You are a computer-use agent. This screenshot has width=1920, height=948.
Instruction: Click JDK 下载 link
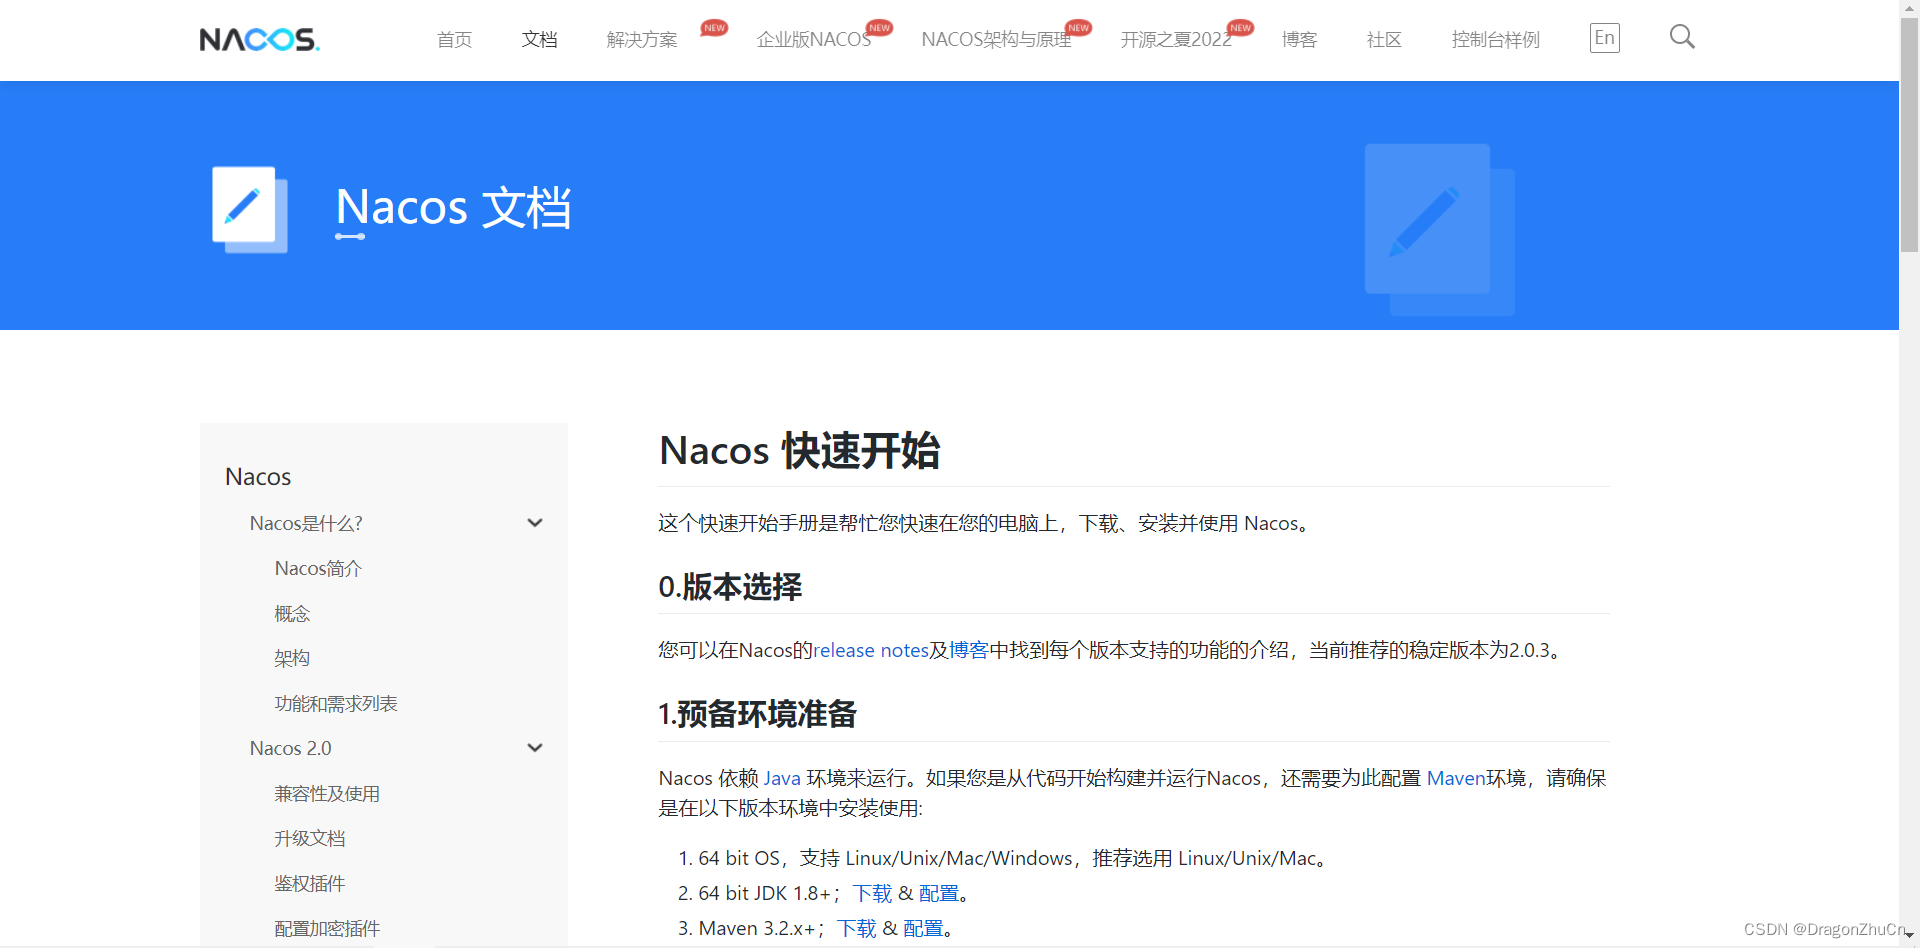873,893
